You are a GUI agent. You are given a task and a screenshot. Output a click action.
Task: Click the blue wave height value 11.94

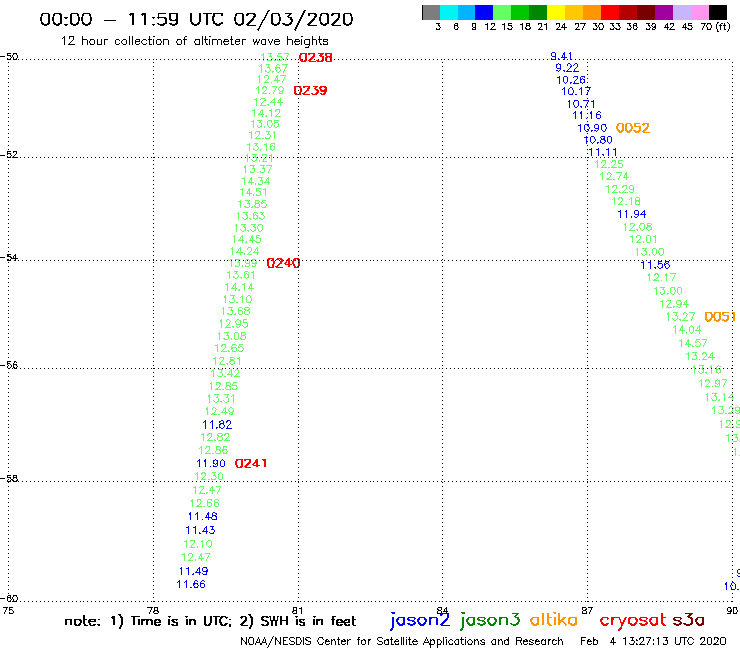tap(632, 215)
